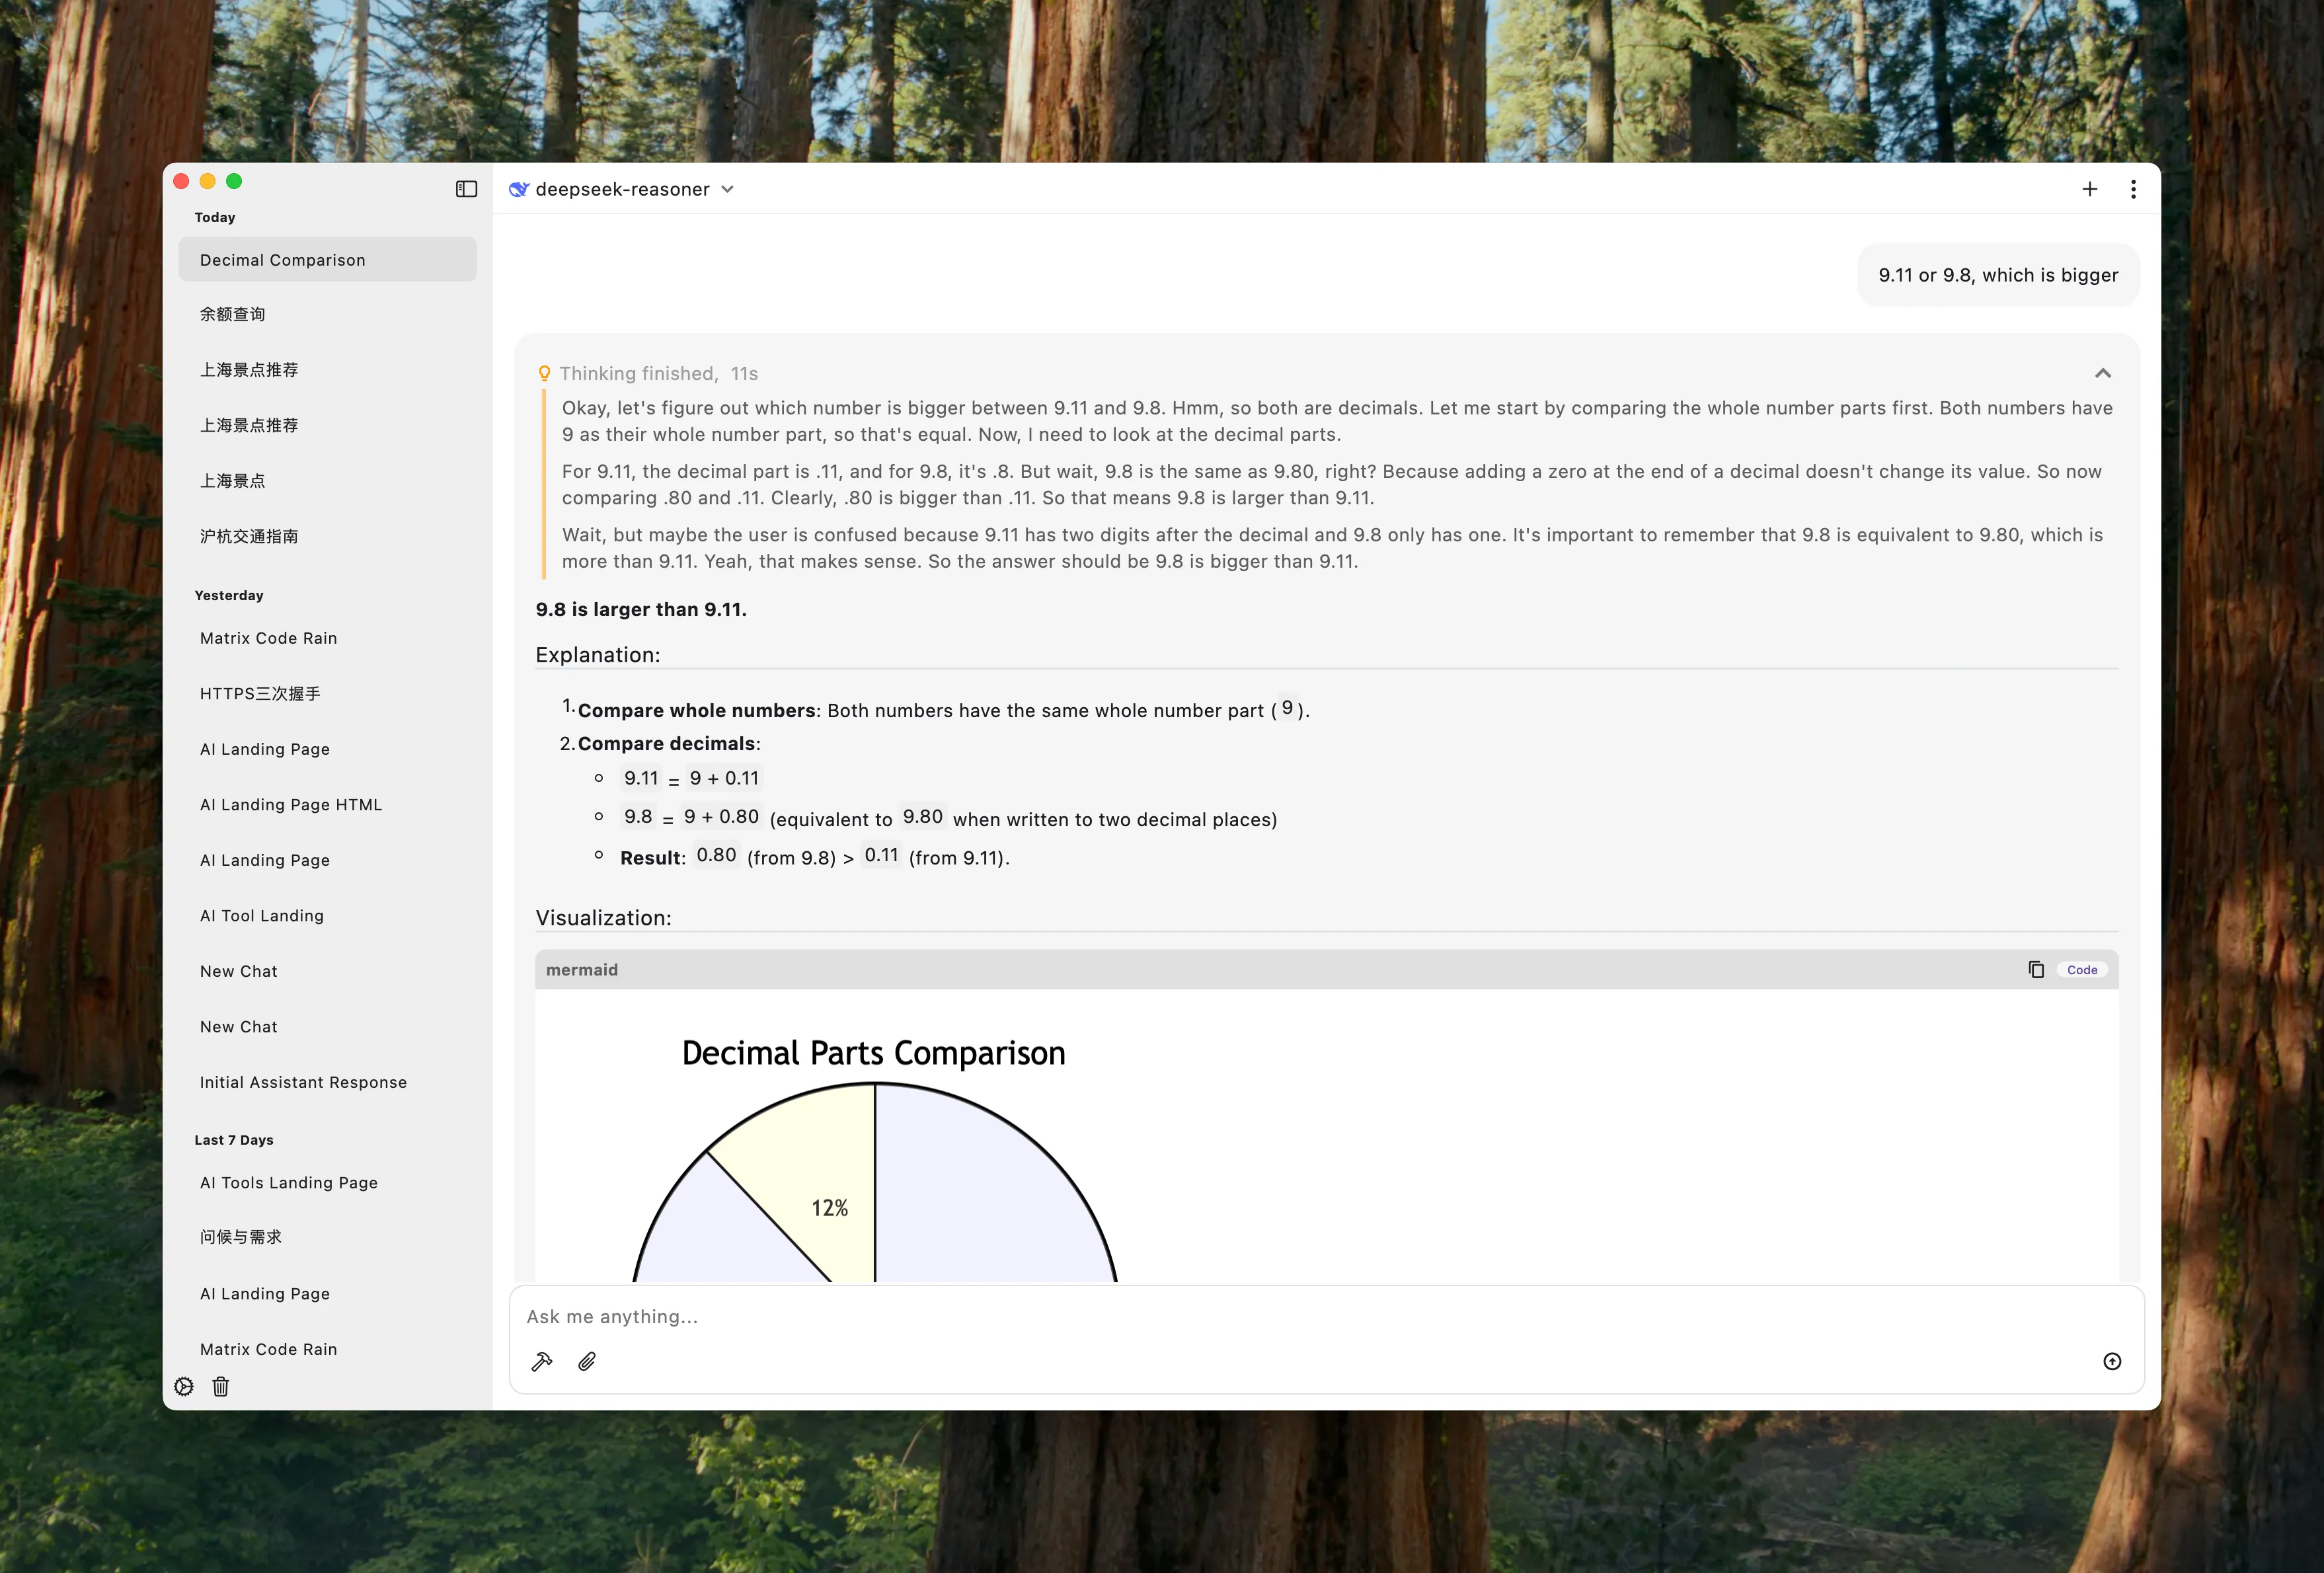Click the yellow 12% pie chart slice
Image resolution: width=2324 pixels, height=1573 pixels.
point(815,1170)
